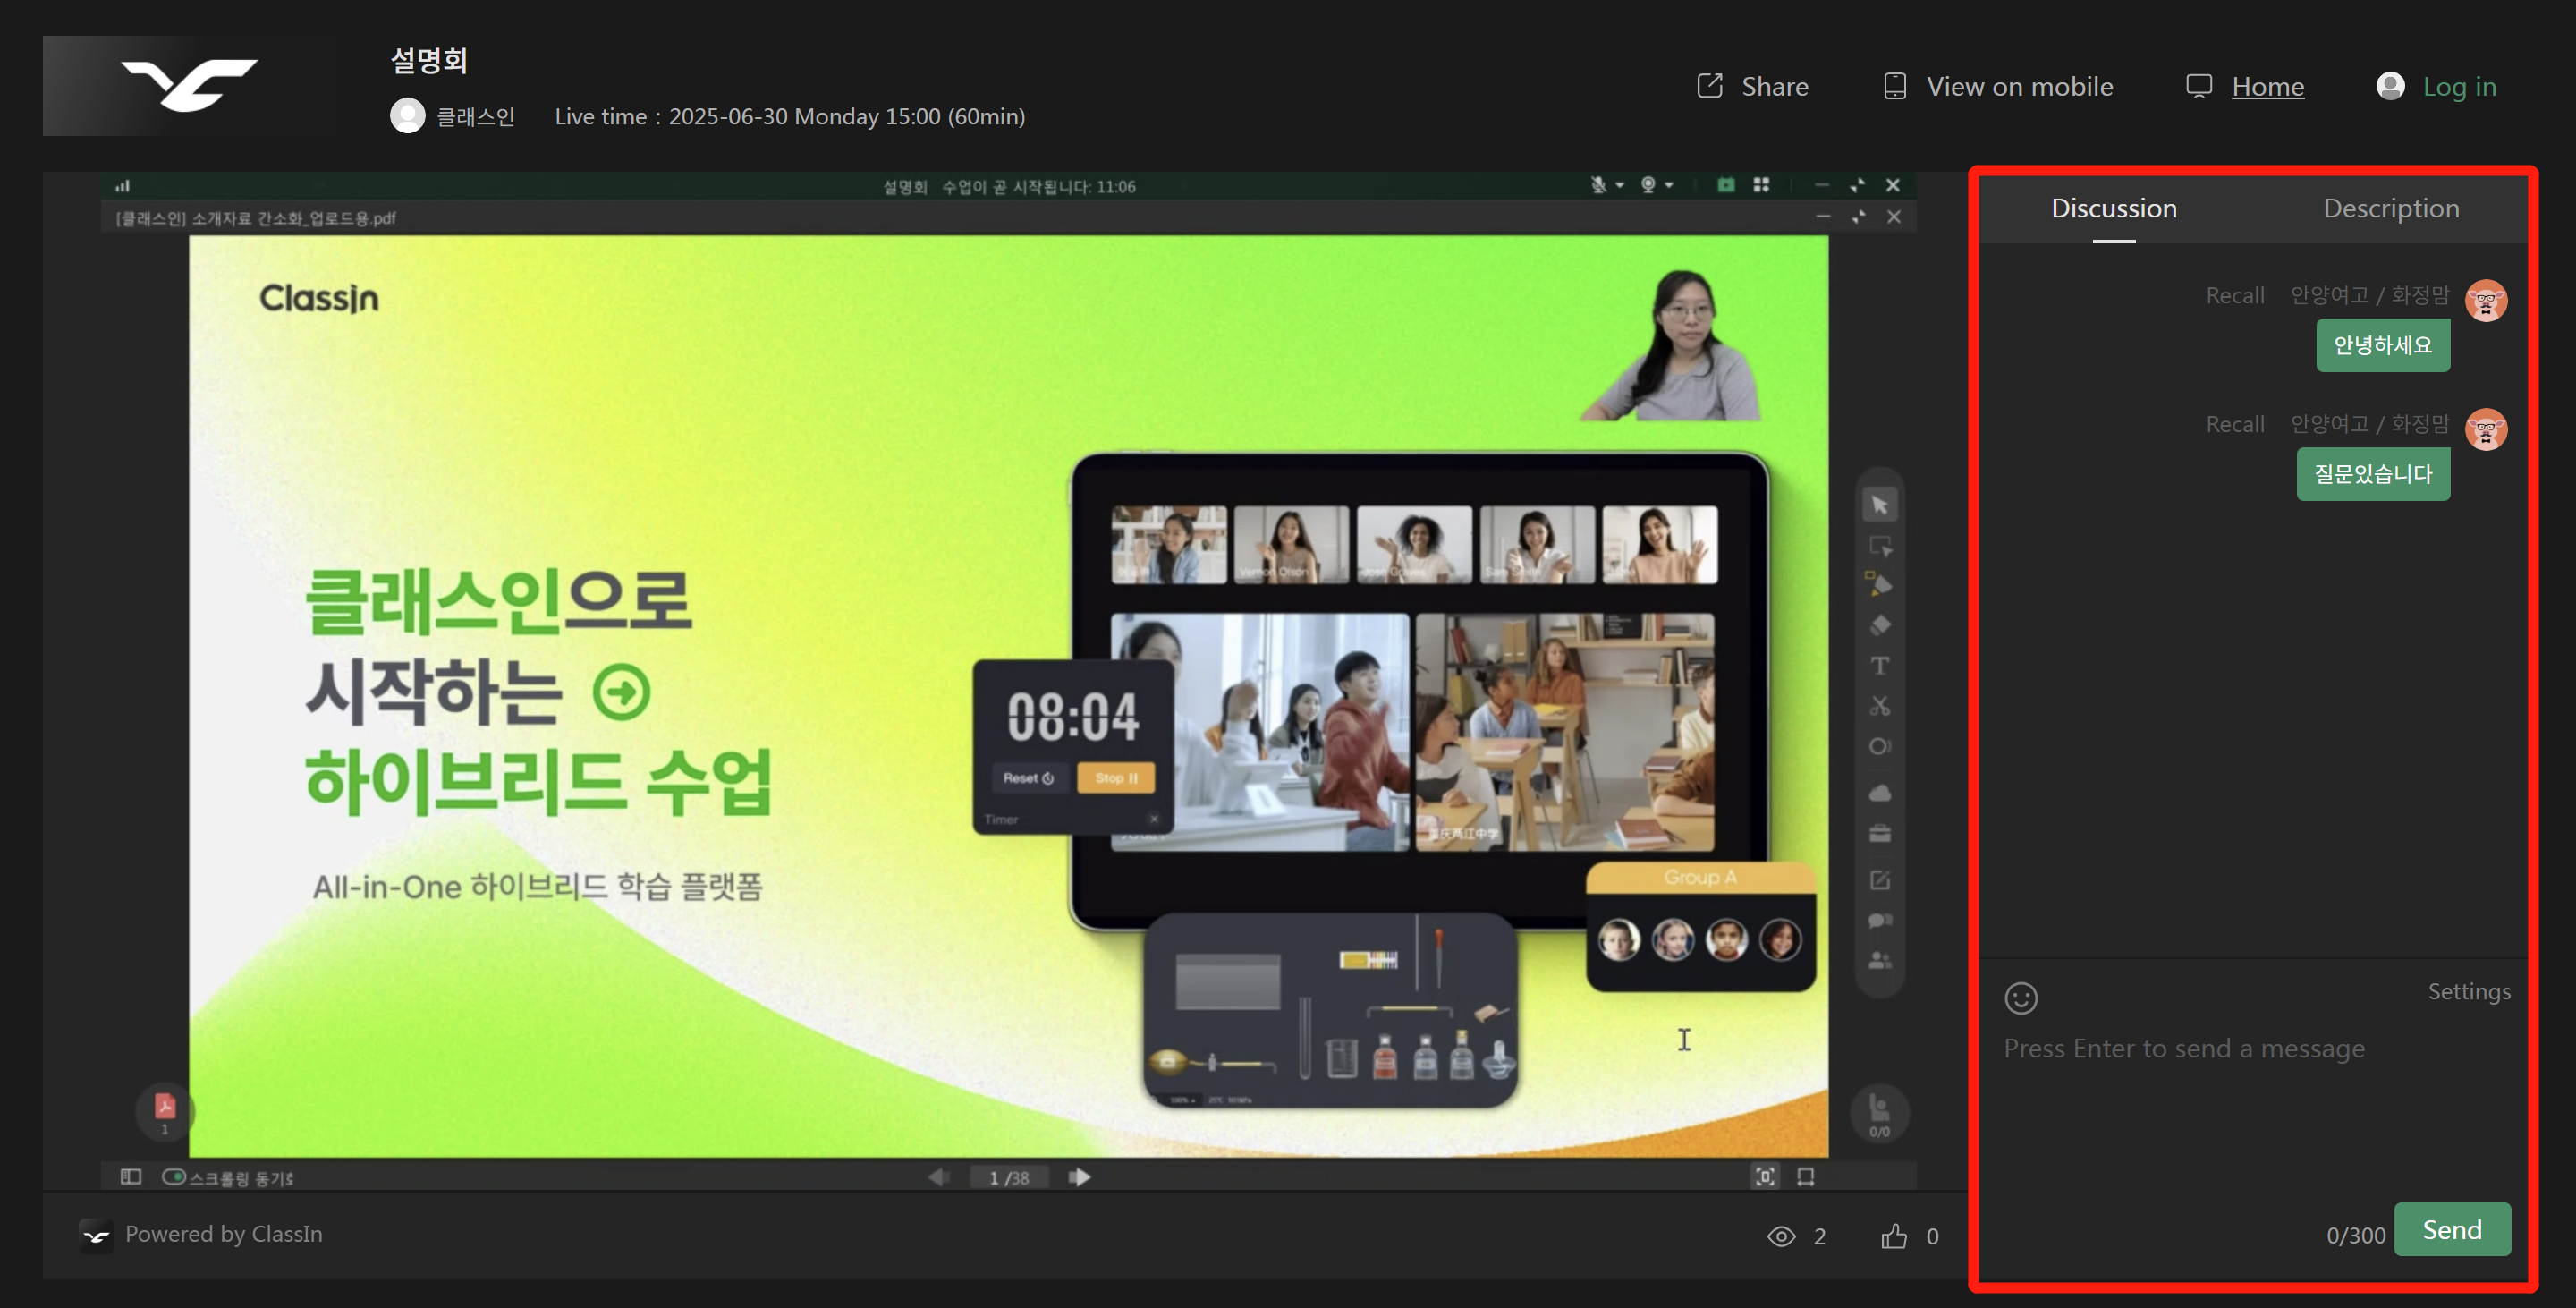Click the 0/300 character counter
The image size is (2576, 1308).
(x=2356, y=1235)
